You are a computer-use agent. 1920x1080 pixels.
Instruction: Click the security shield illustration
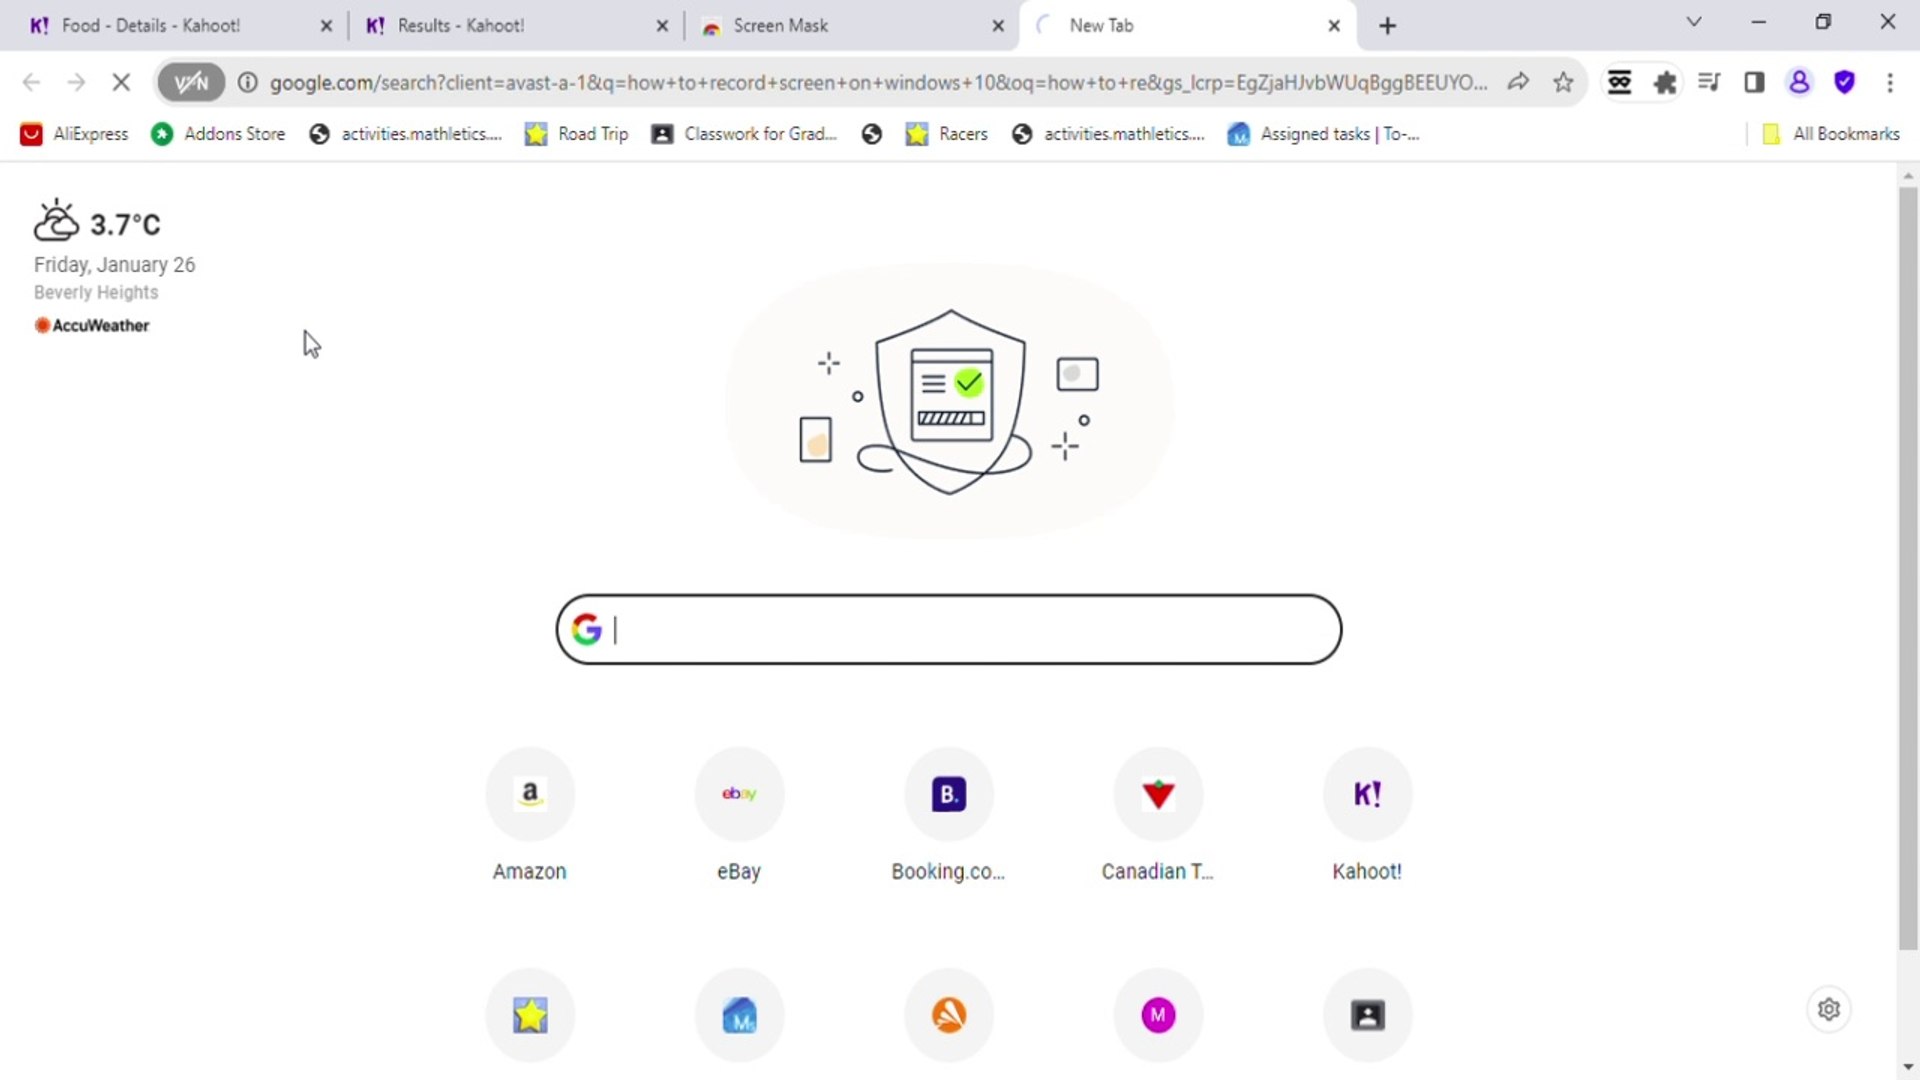pyautogui.click(x=950, y=401)
